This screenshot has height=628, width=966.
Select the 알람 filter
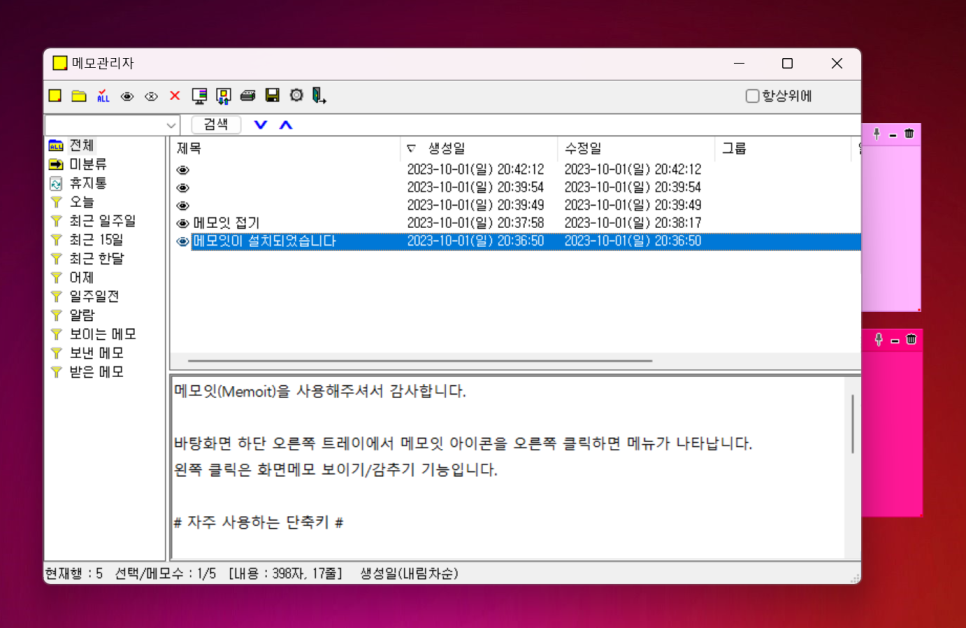[x=81, y=315]
